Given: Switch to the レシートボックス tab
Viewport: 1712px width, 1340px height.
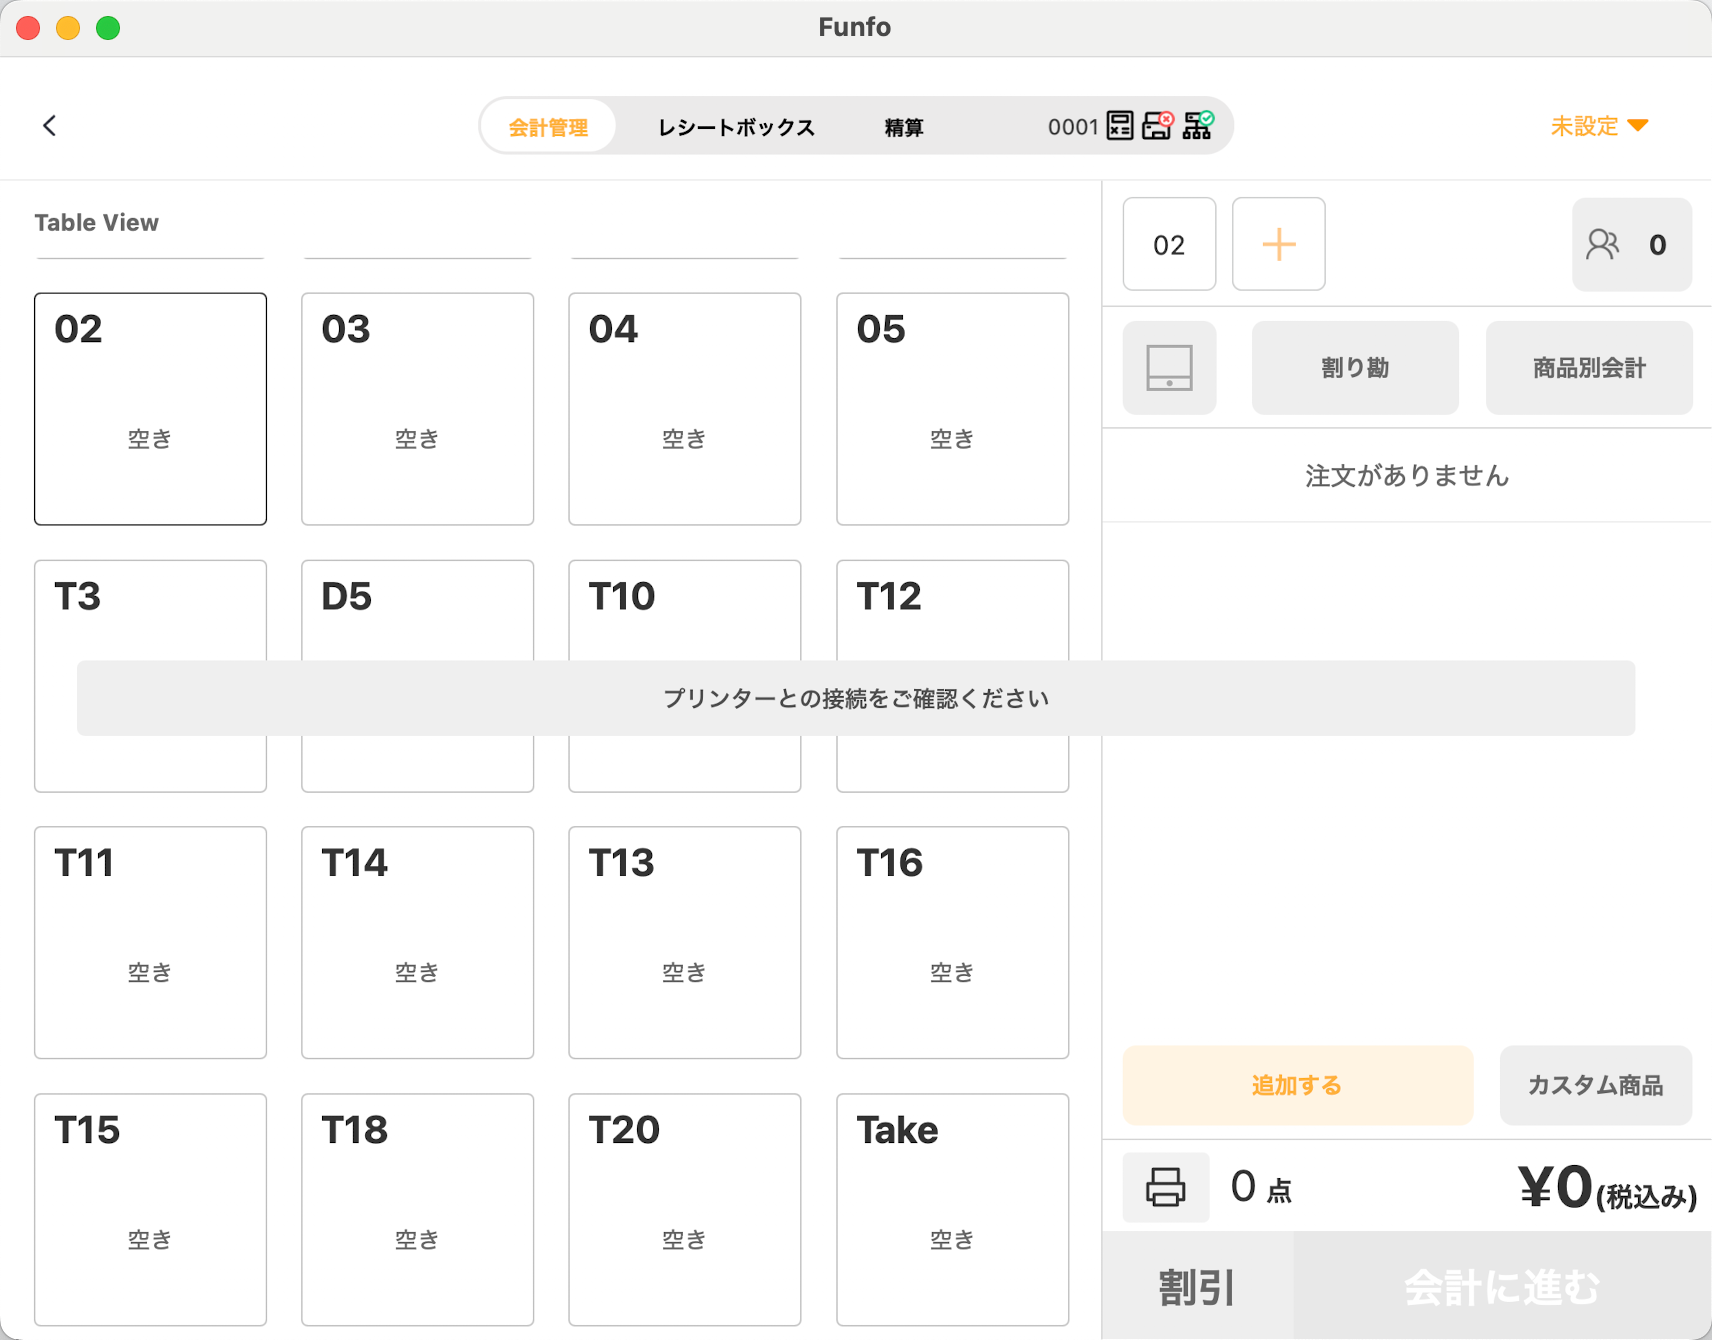Looking at the screenshot, I should (736, 127).
